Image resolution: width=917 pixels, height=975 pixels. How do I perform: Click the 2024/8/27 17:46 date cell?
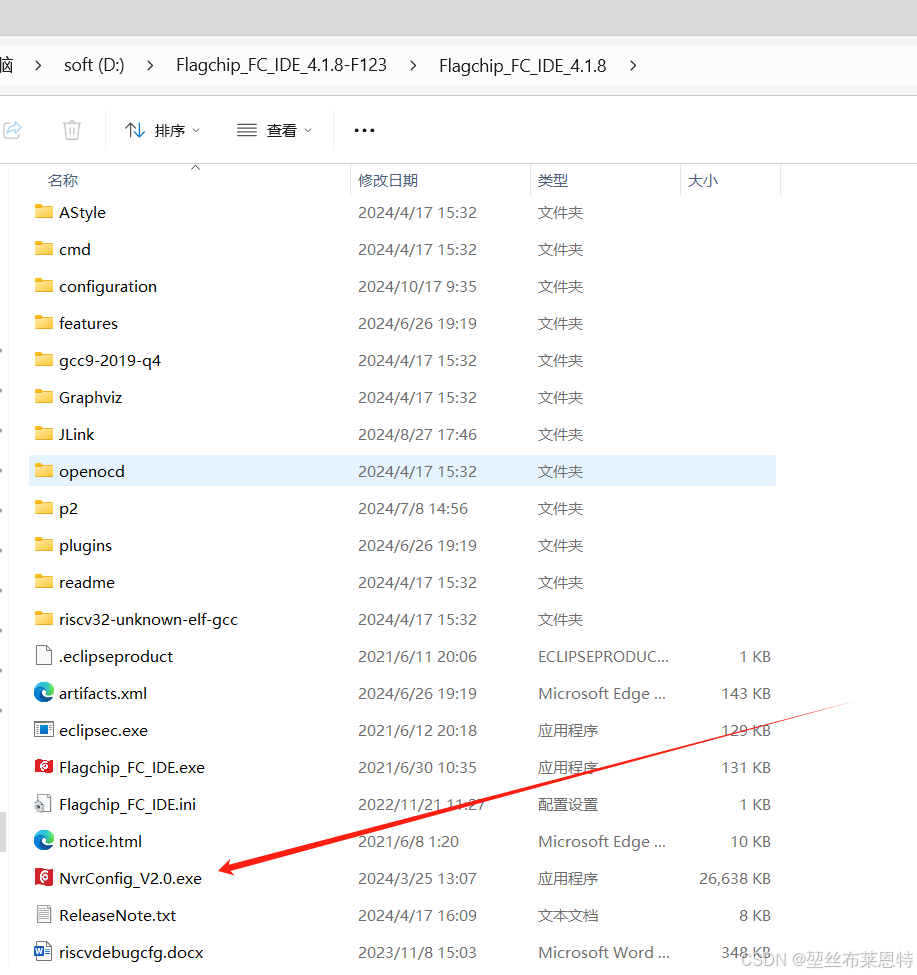tap(417, 435)
